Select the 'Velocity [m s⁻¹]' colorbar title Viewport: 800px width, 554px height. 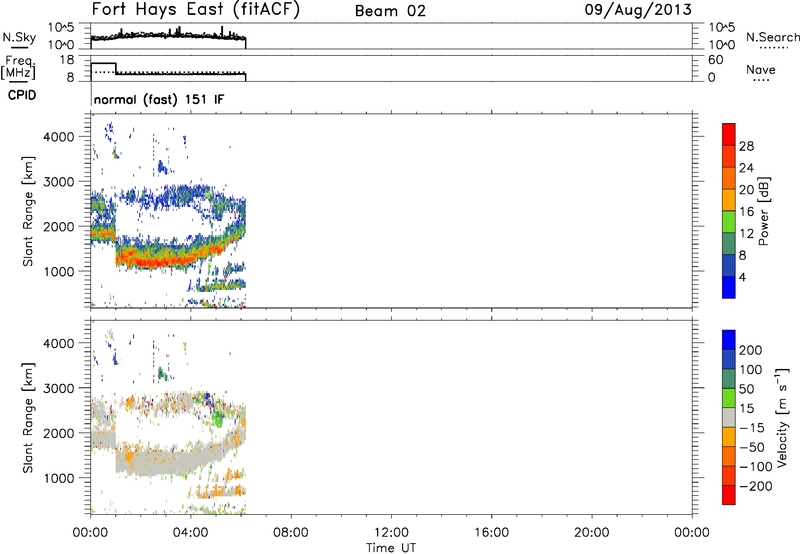pos(782,417)
